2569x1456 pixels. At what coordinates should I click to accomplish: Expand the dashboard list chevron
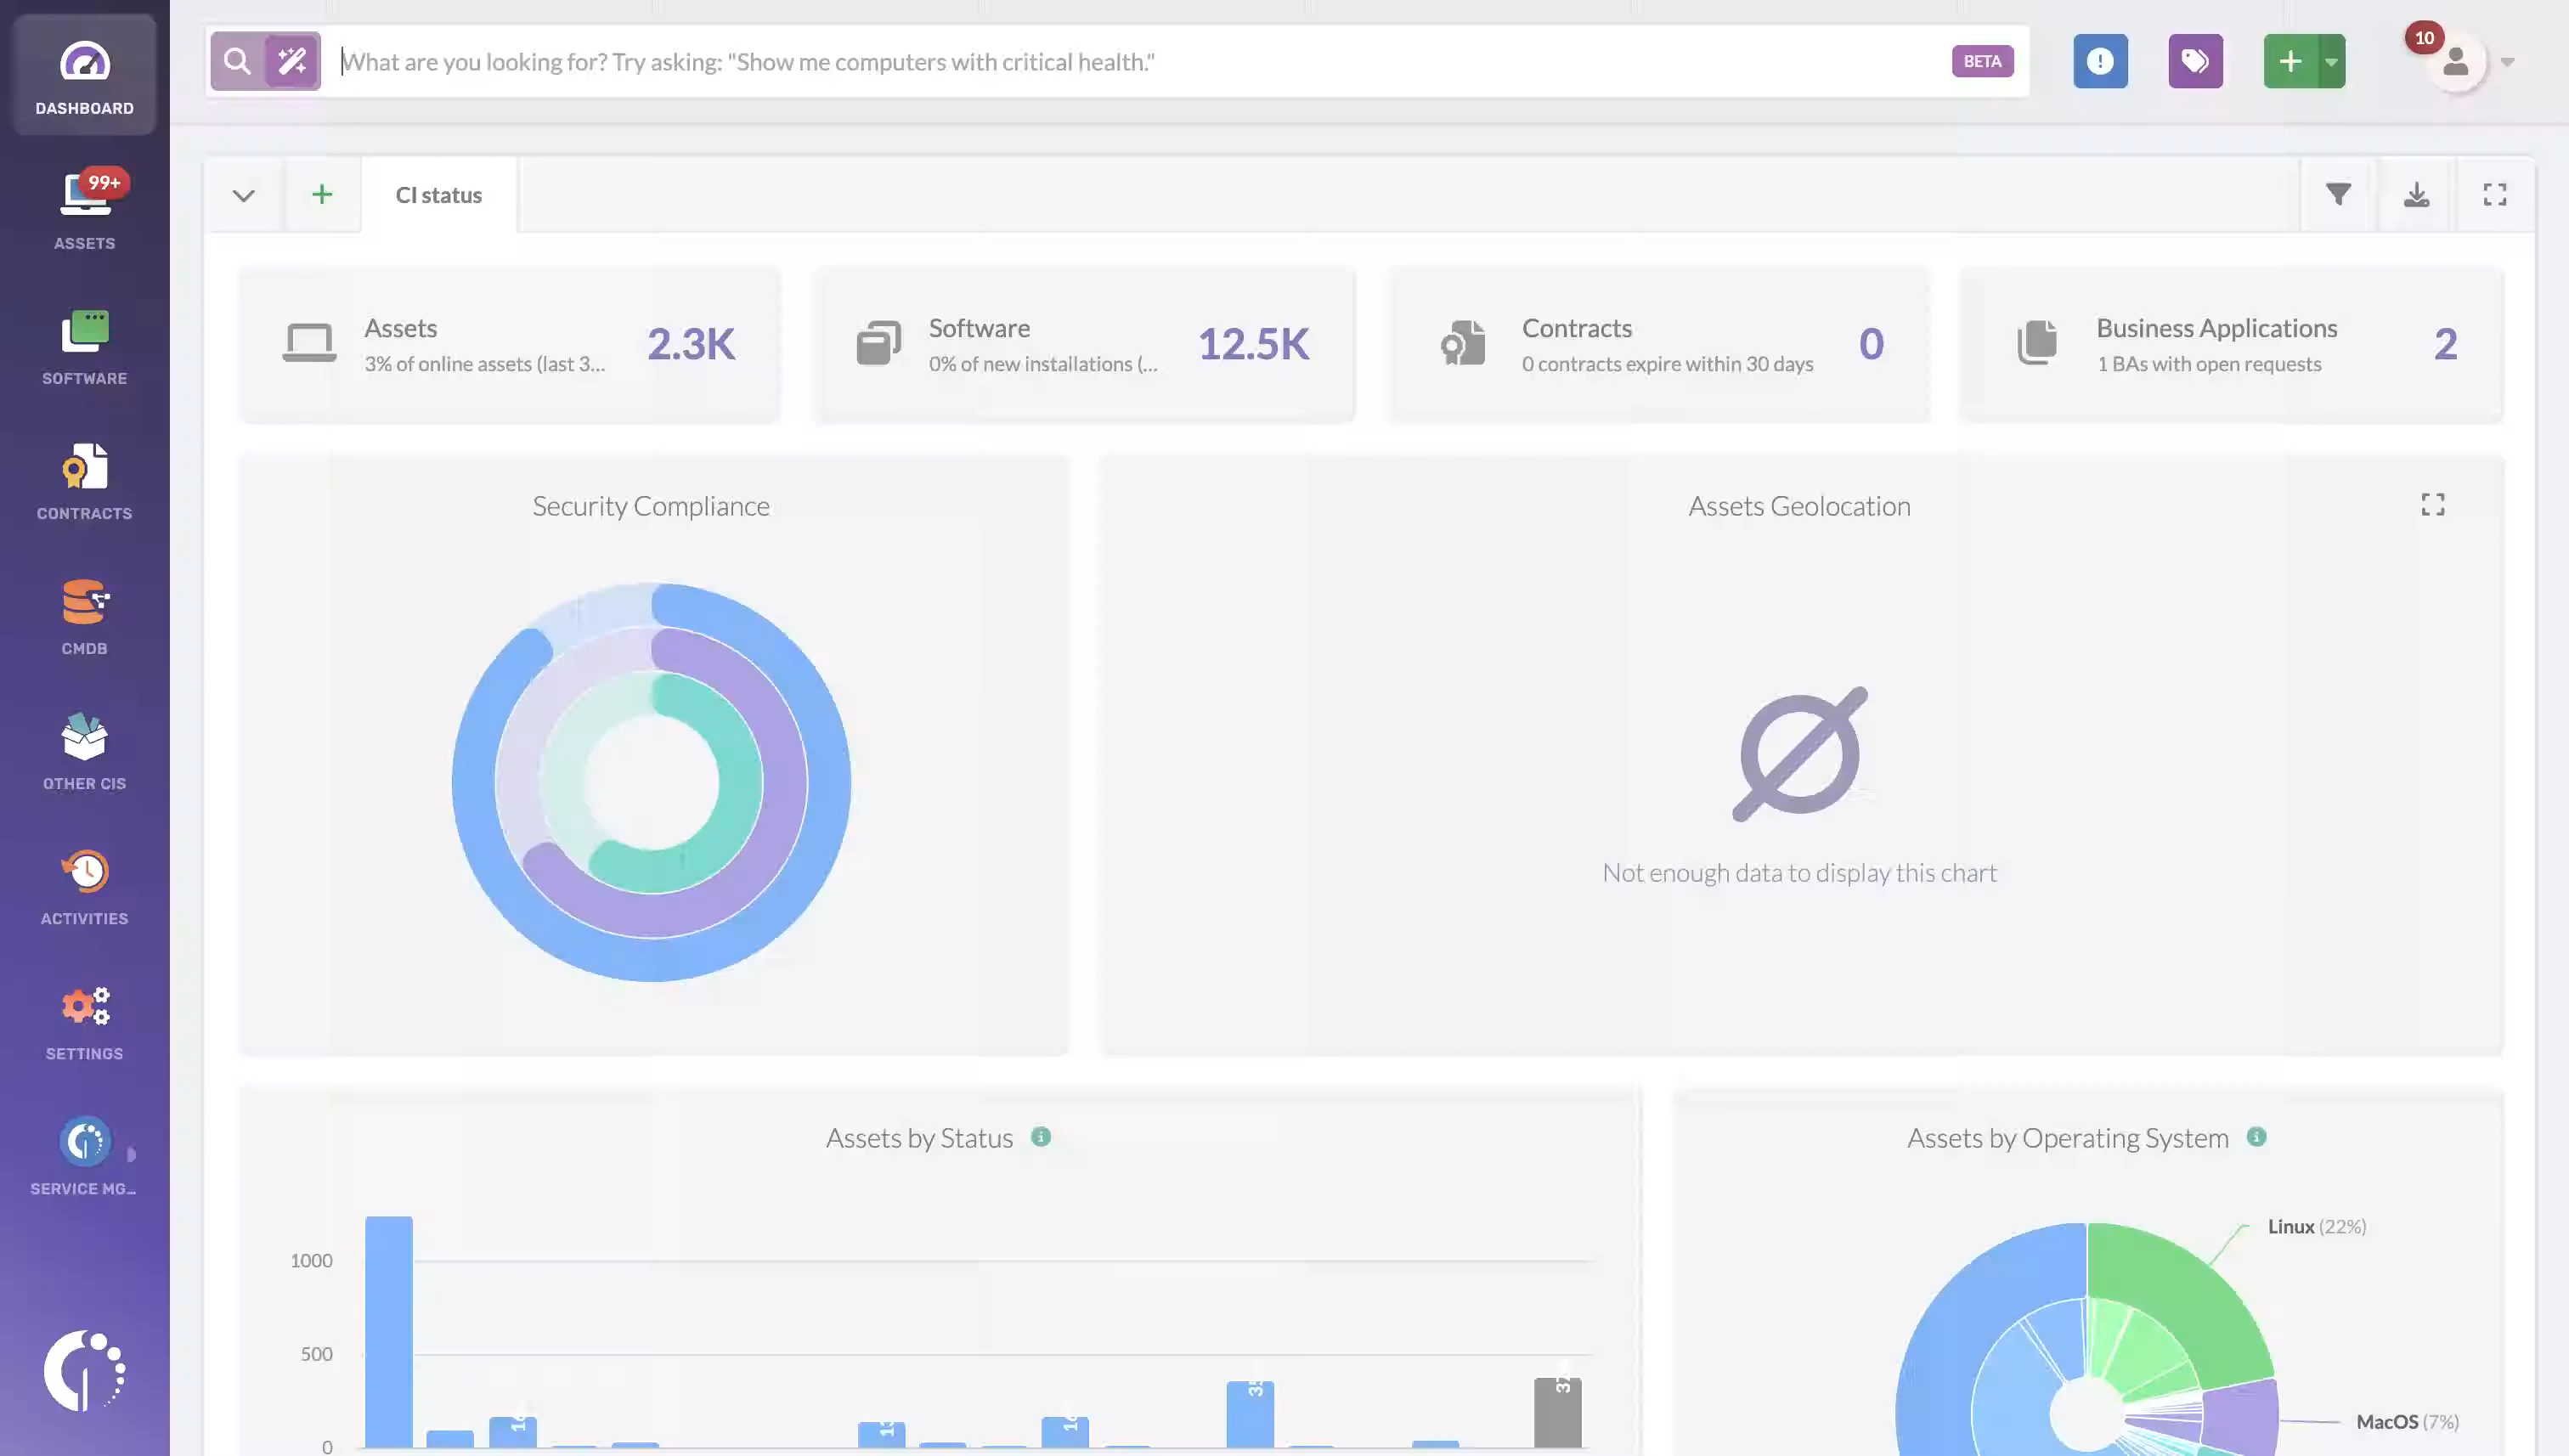tap(242, 194)
